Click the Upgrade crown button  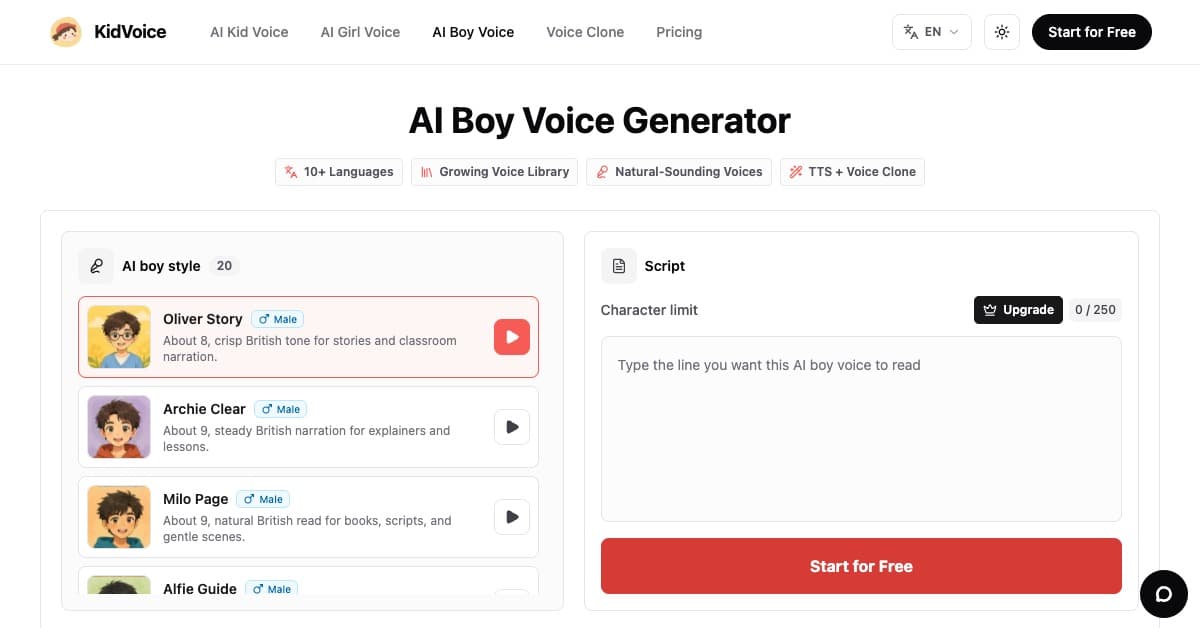pos(1018,310)
